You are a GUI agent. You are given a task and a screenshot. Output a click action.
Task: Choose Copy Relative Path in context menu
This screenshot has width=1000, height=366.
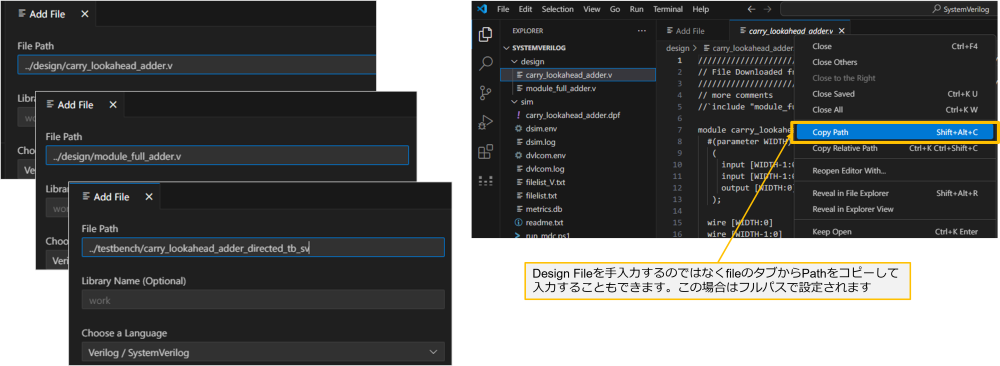coord(894,149)
